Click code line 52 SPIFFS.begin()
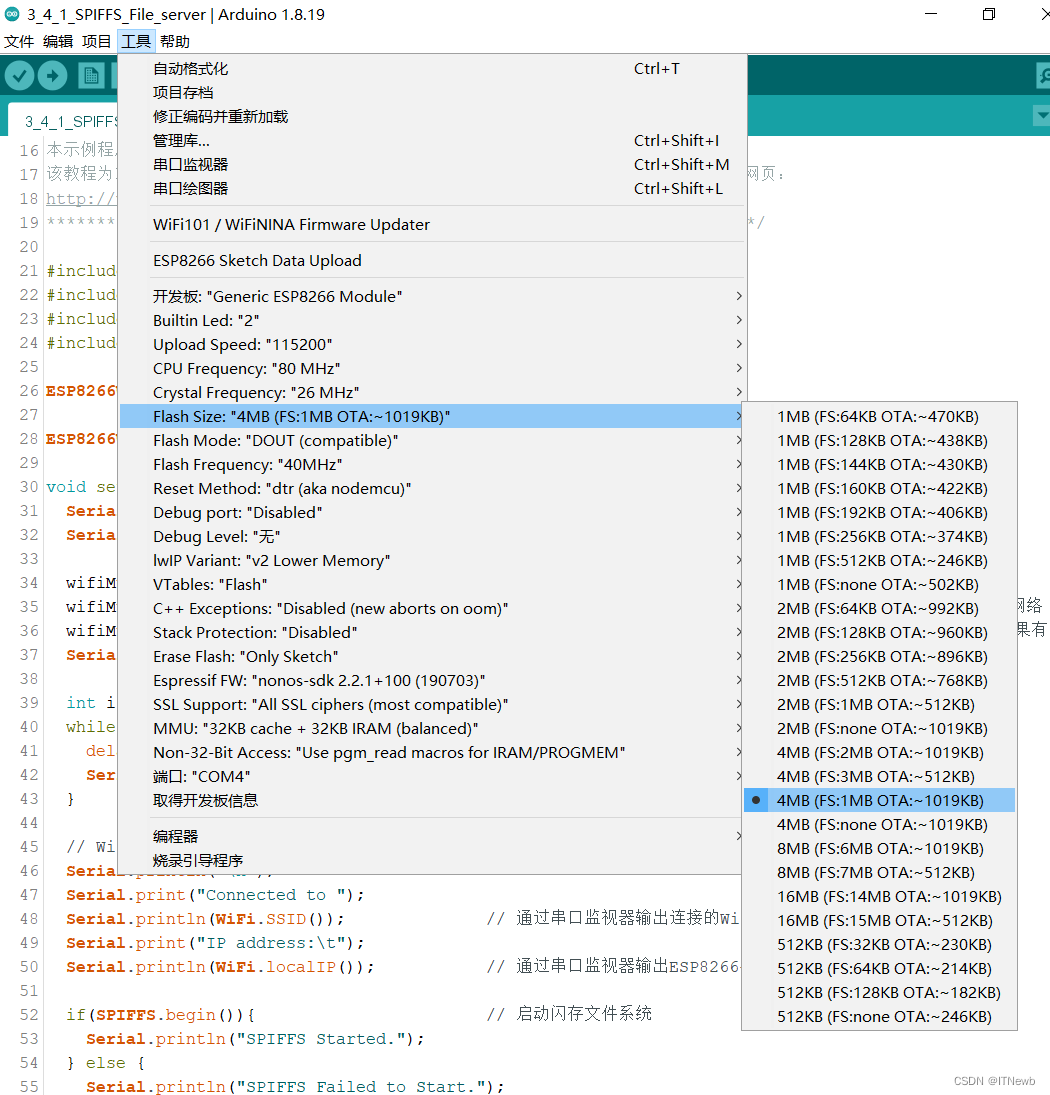Screen dimensions: 1050x1095 click(x=161, y=1014)
